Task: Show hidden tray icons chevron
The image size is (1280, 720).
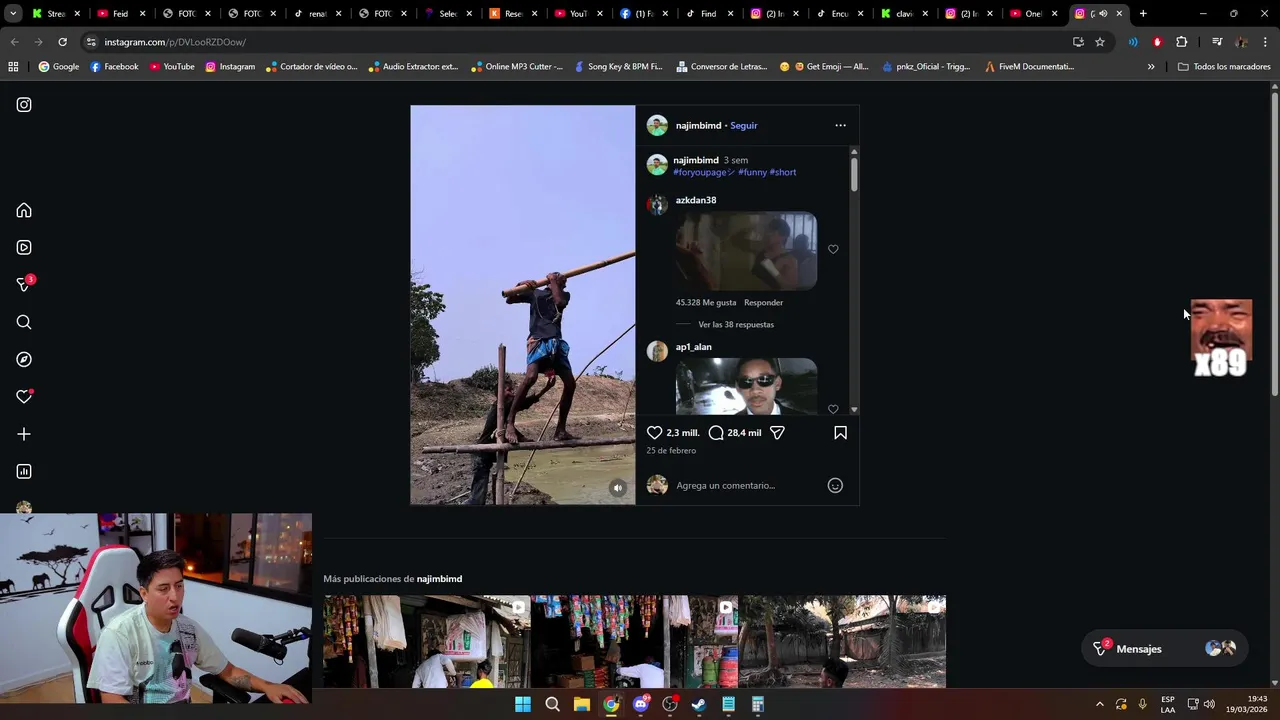Action: click(1099, 704)
